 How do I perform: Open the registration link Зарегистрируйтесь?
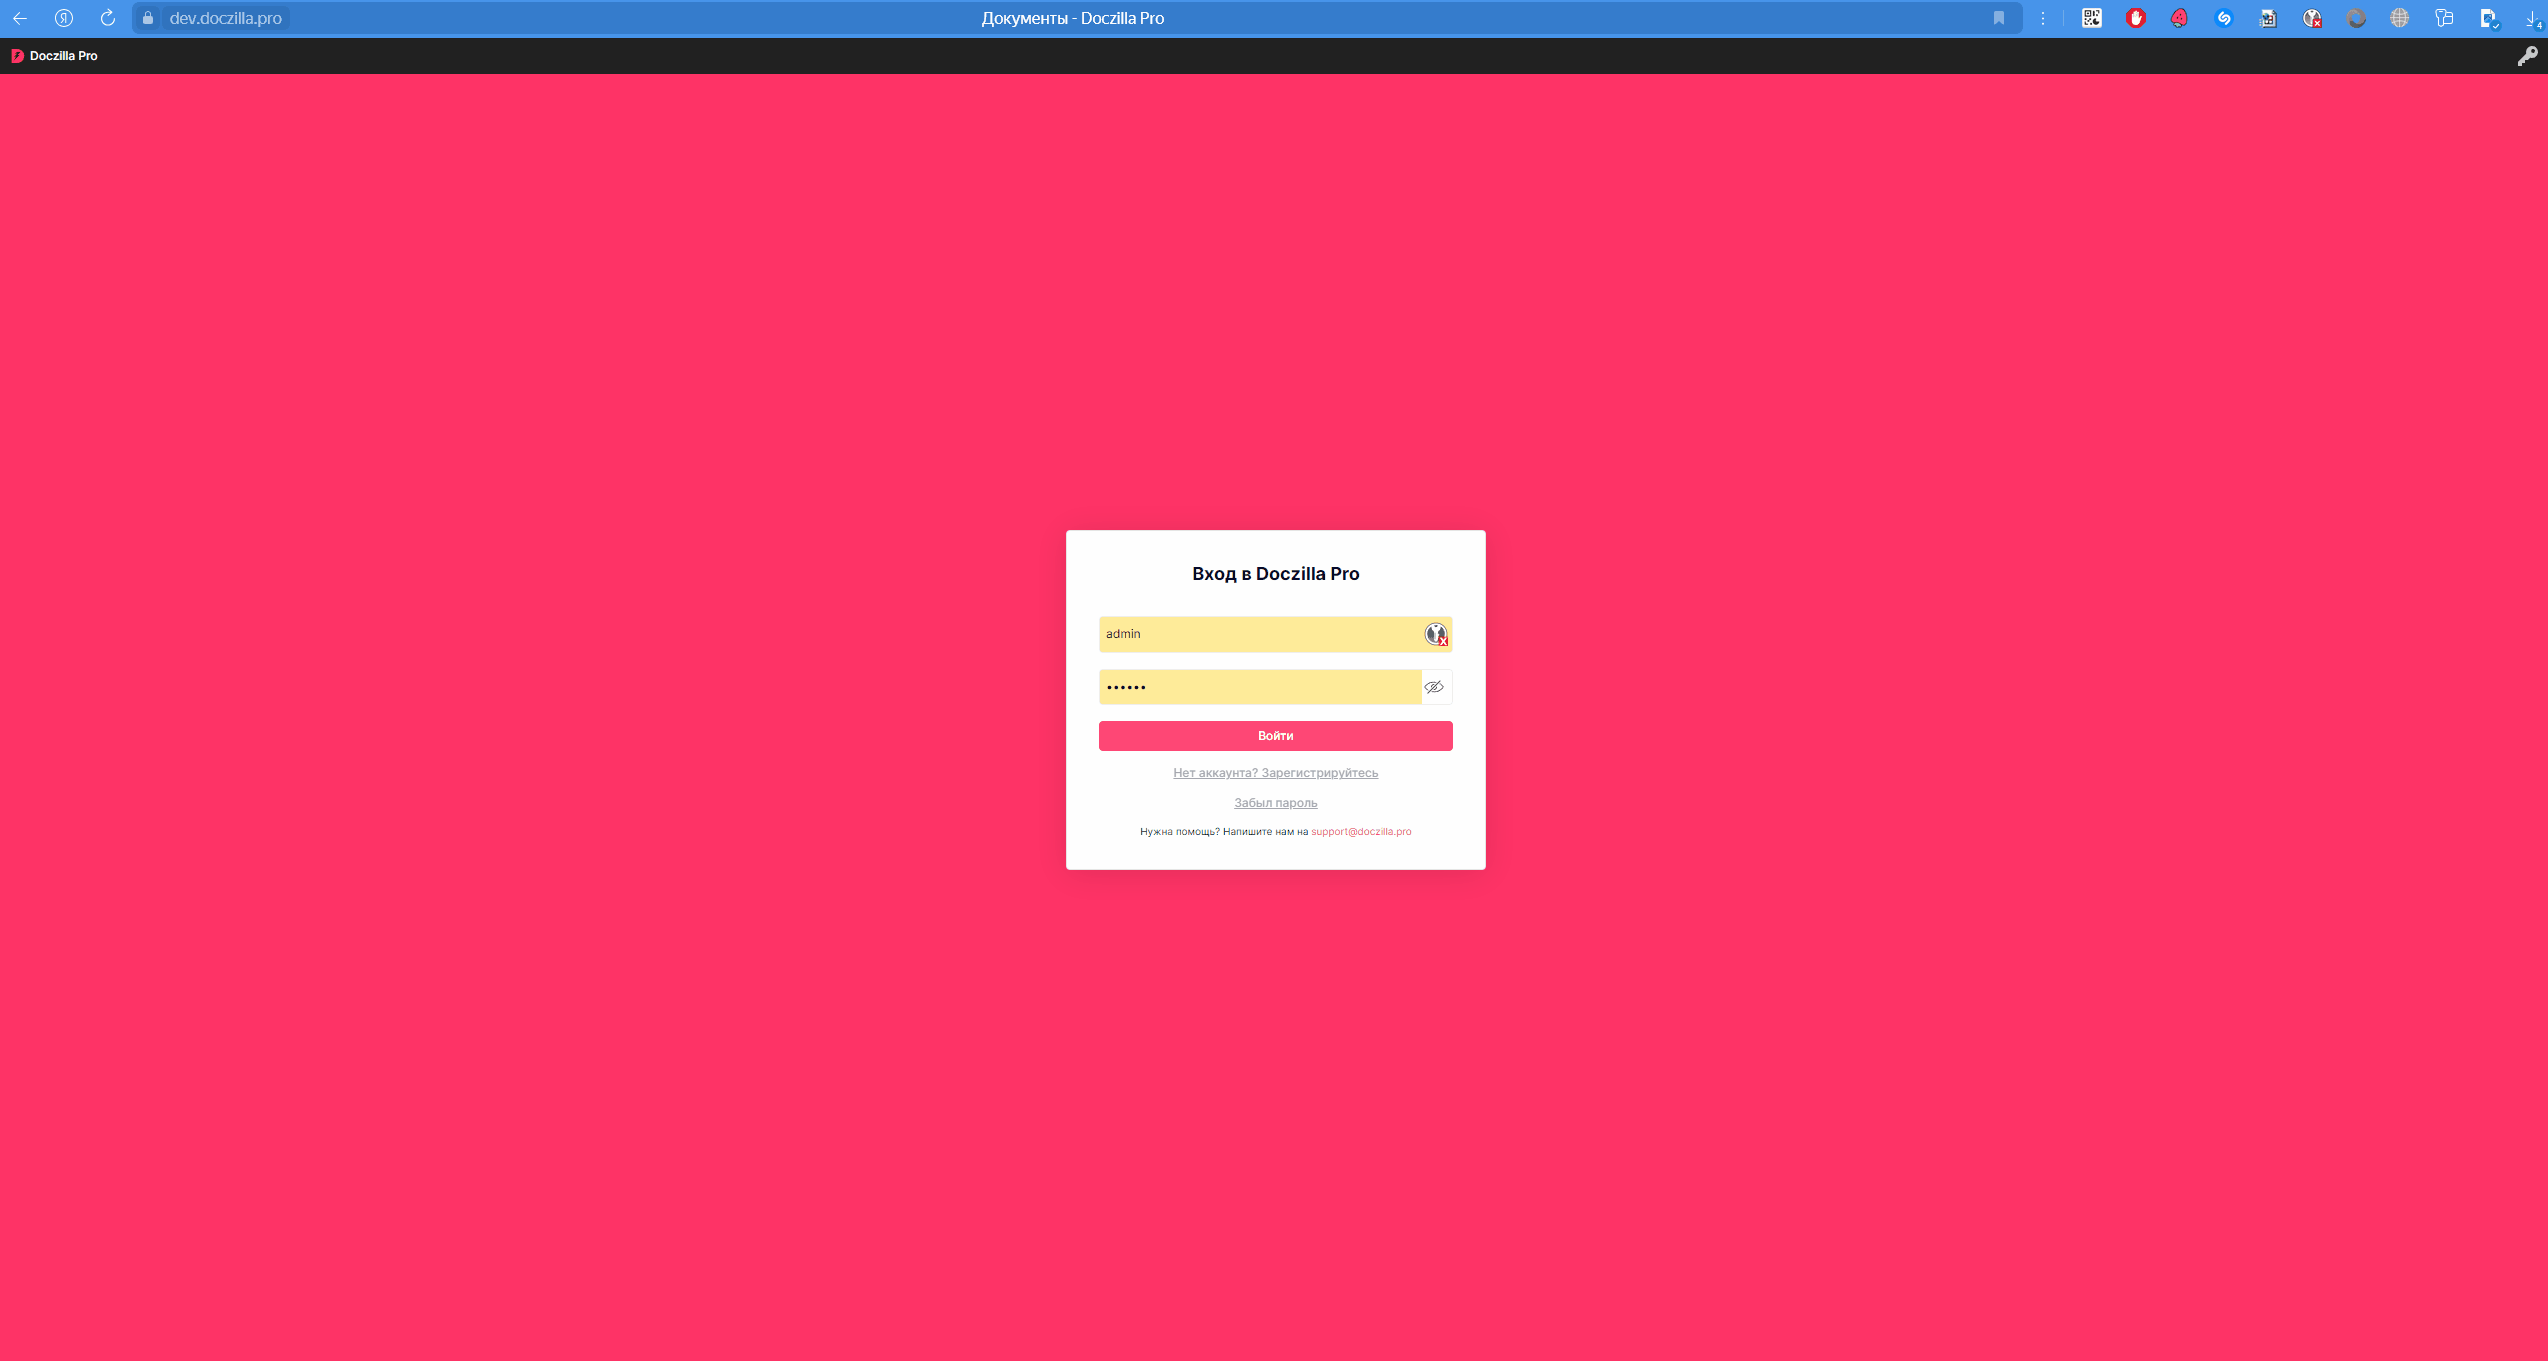coord(1319,773)
